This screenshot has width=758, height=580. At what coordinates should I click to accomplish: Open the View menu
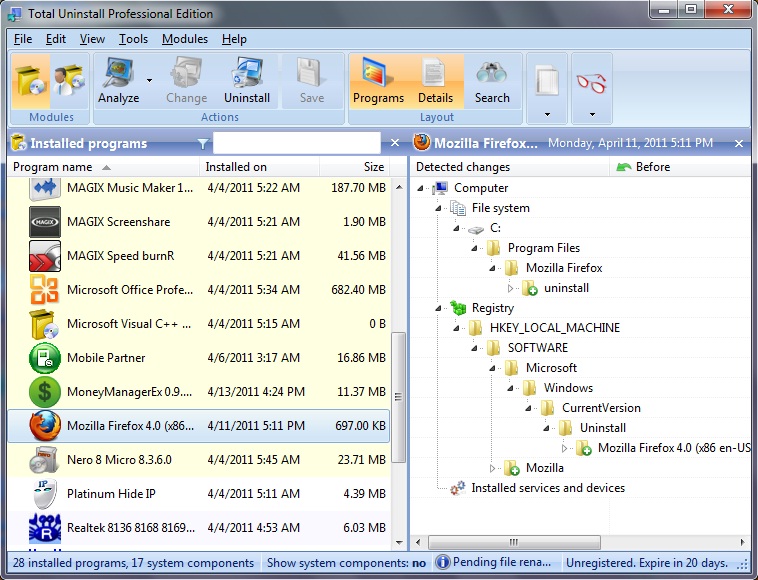point(92,39)
